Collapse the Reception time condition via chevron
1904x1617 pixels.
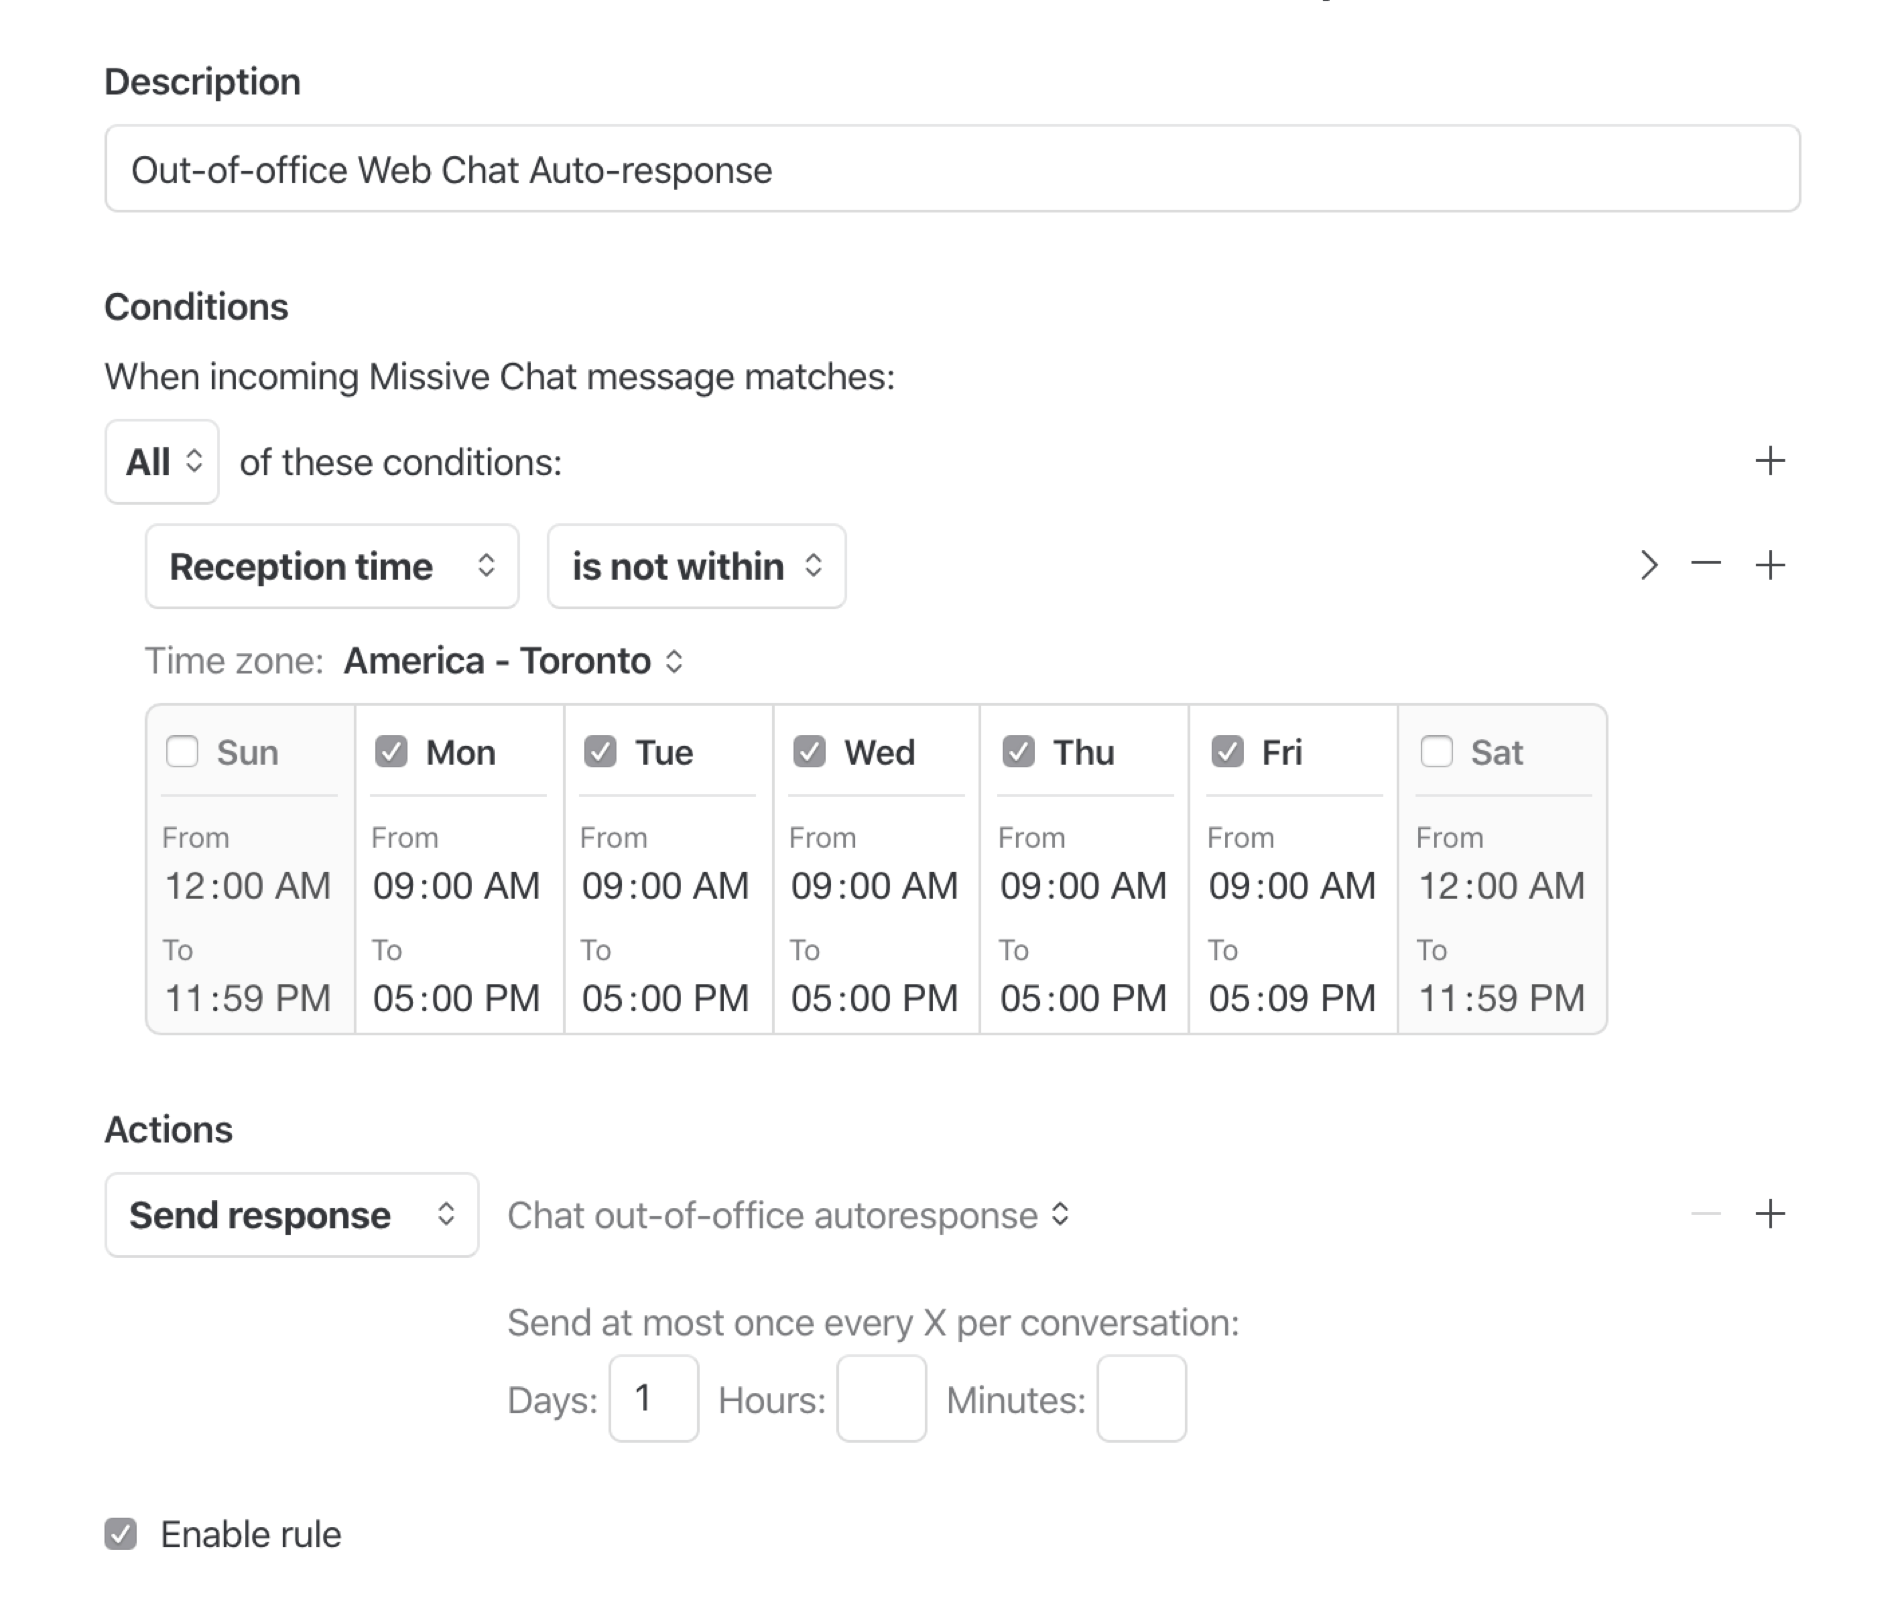tap(1647, 565)
